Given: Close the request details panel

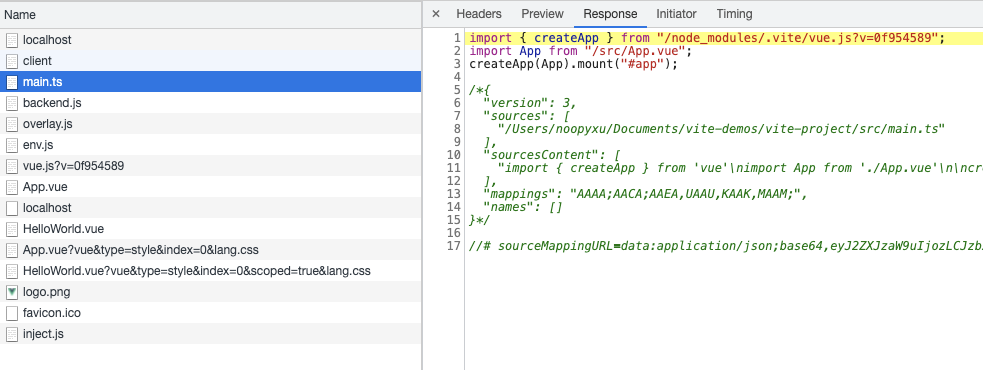Looking at the screenshot, I should [x=436, y=14].
